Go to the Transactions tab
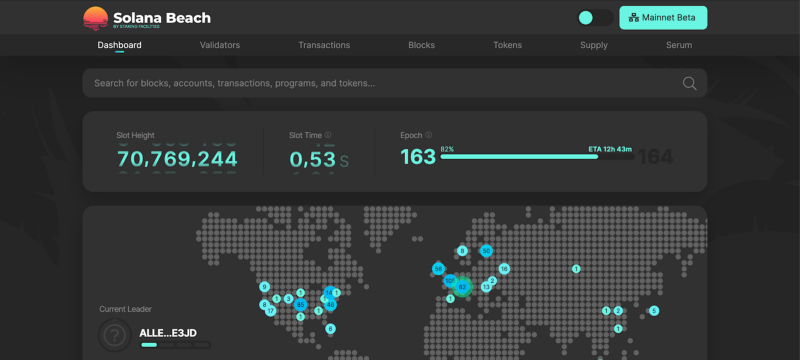 324,45
